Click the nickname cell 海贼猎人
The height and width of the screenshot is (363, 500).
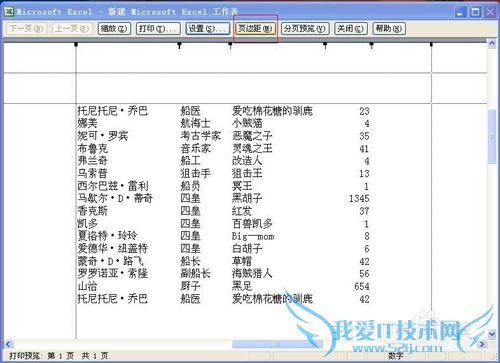click(252, 273)
